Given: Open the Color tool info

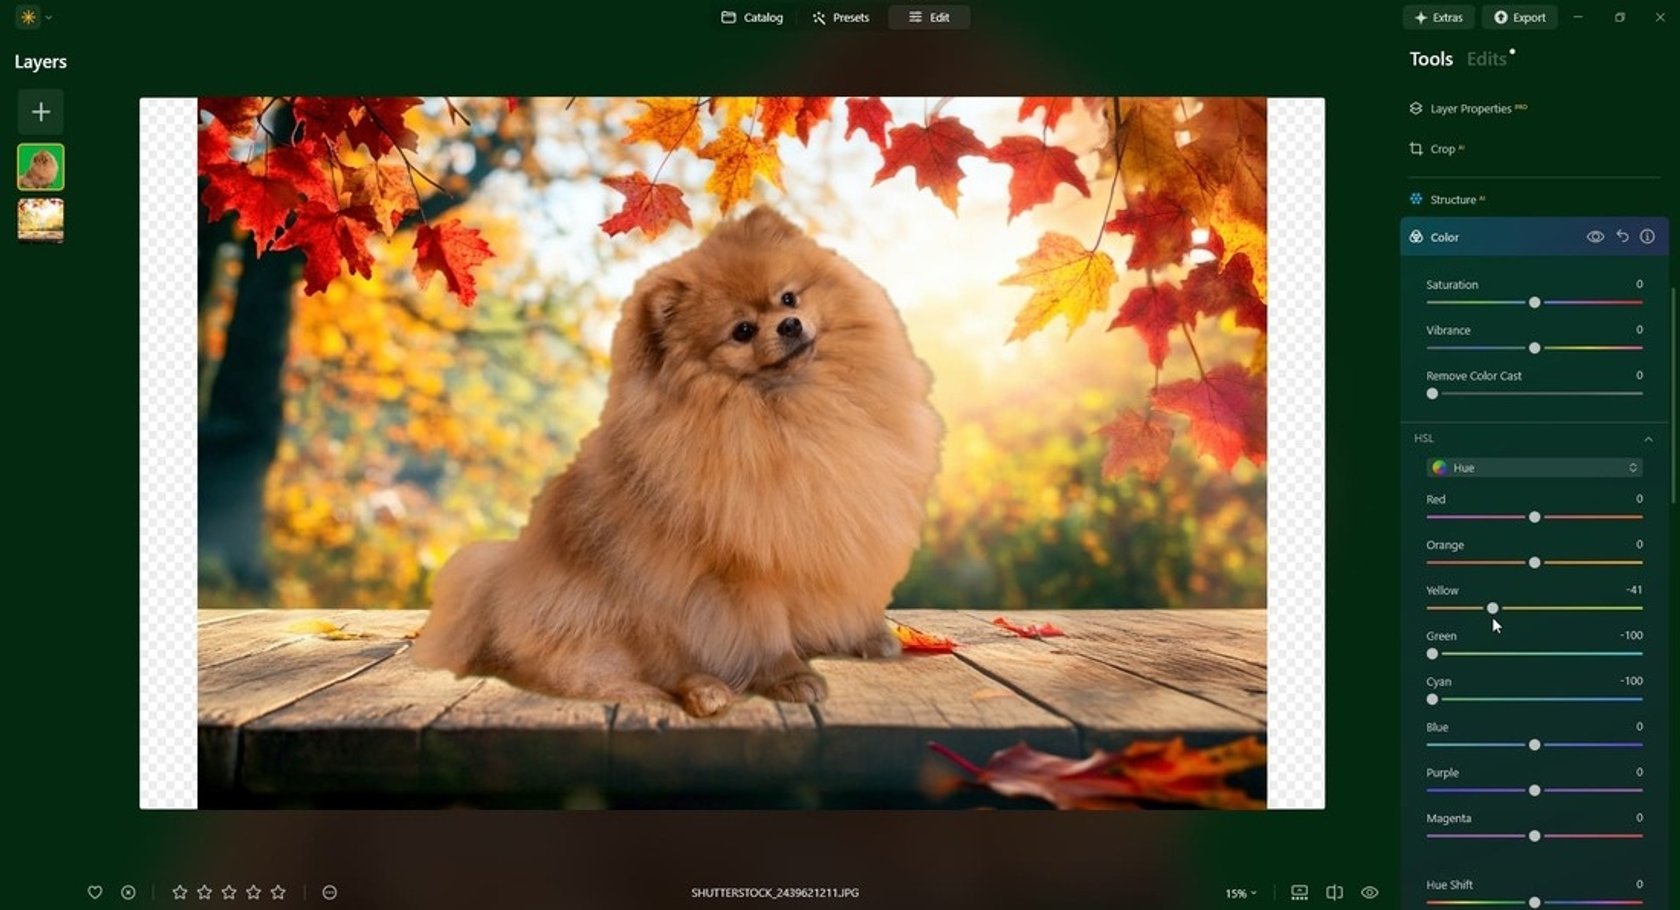Looking at the screenshot, I should point(1648,236).
